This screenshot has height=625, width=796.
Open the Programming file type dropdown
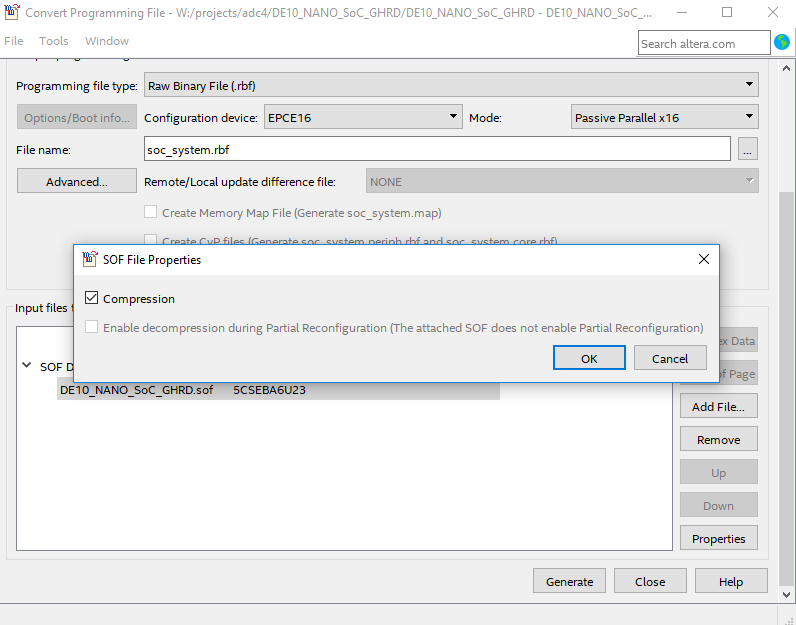coord(451,85)
